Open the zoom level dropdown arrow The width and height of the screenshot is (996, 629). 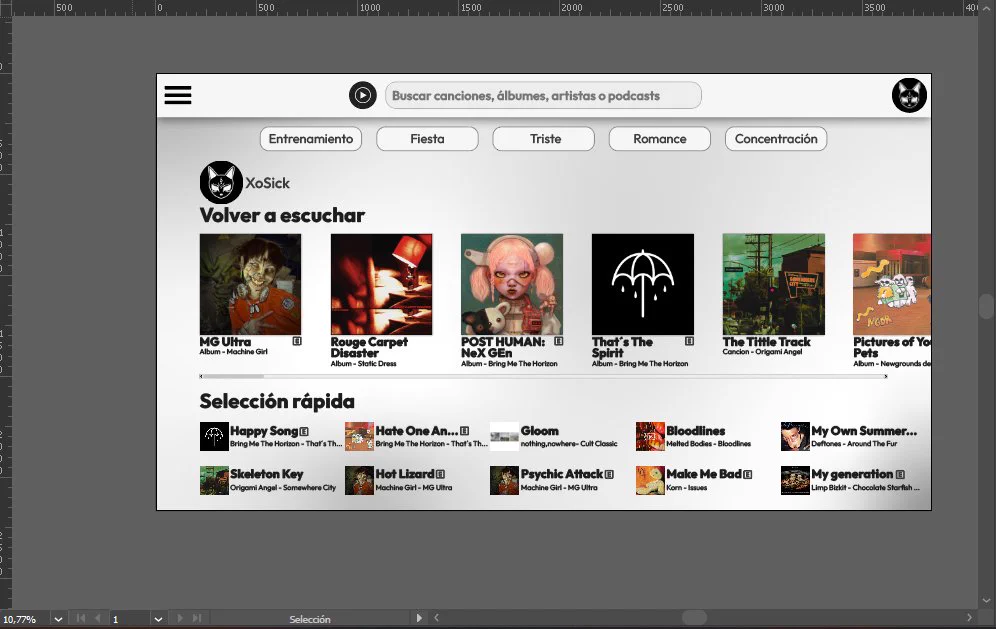click(x=58, y=619)
